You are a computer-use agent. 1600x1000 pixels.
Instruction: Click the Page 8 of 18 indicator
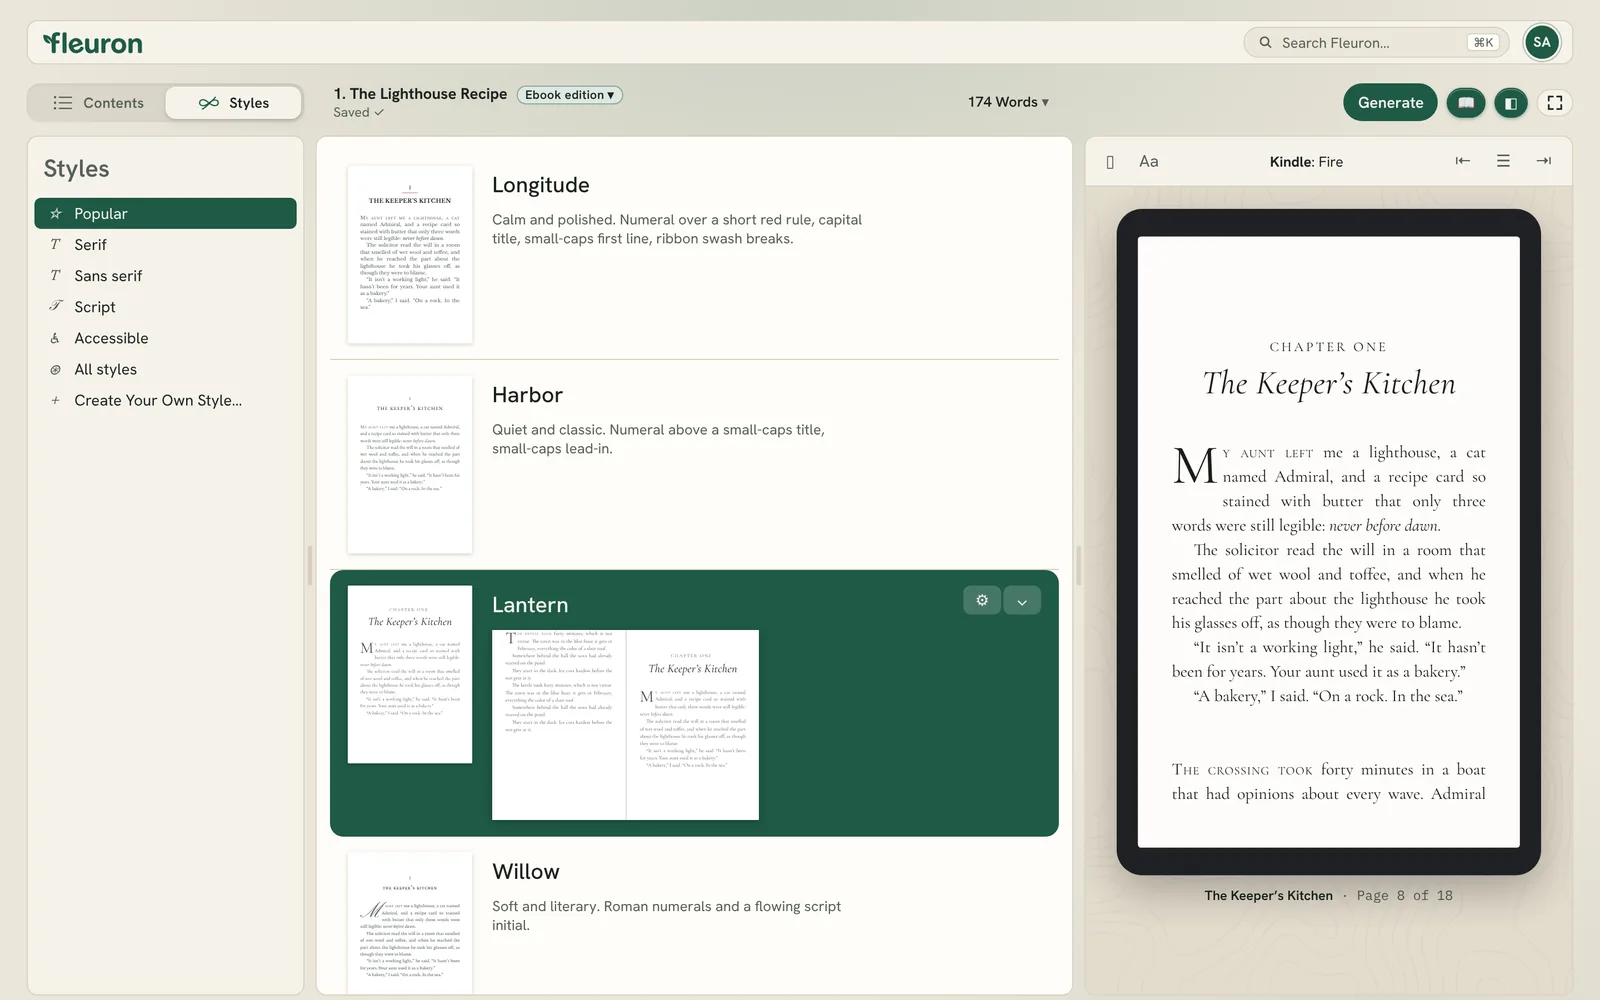pyautogui.click(x=1404, y=895)
